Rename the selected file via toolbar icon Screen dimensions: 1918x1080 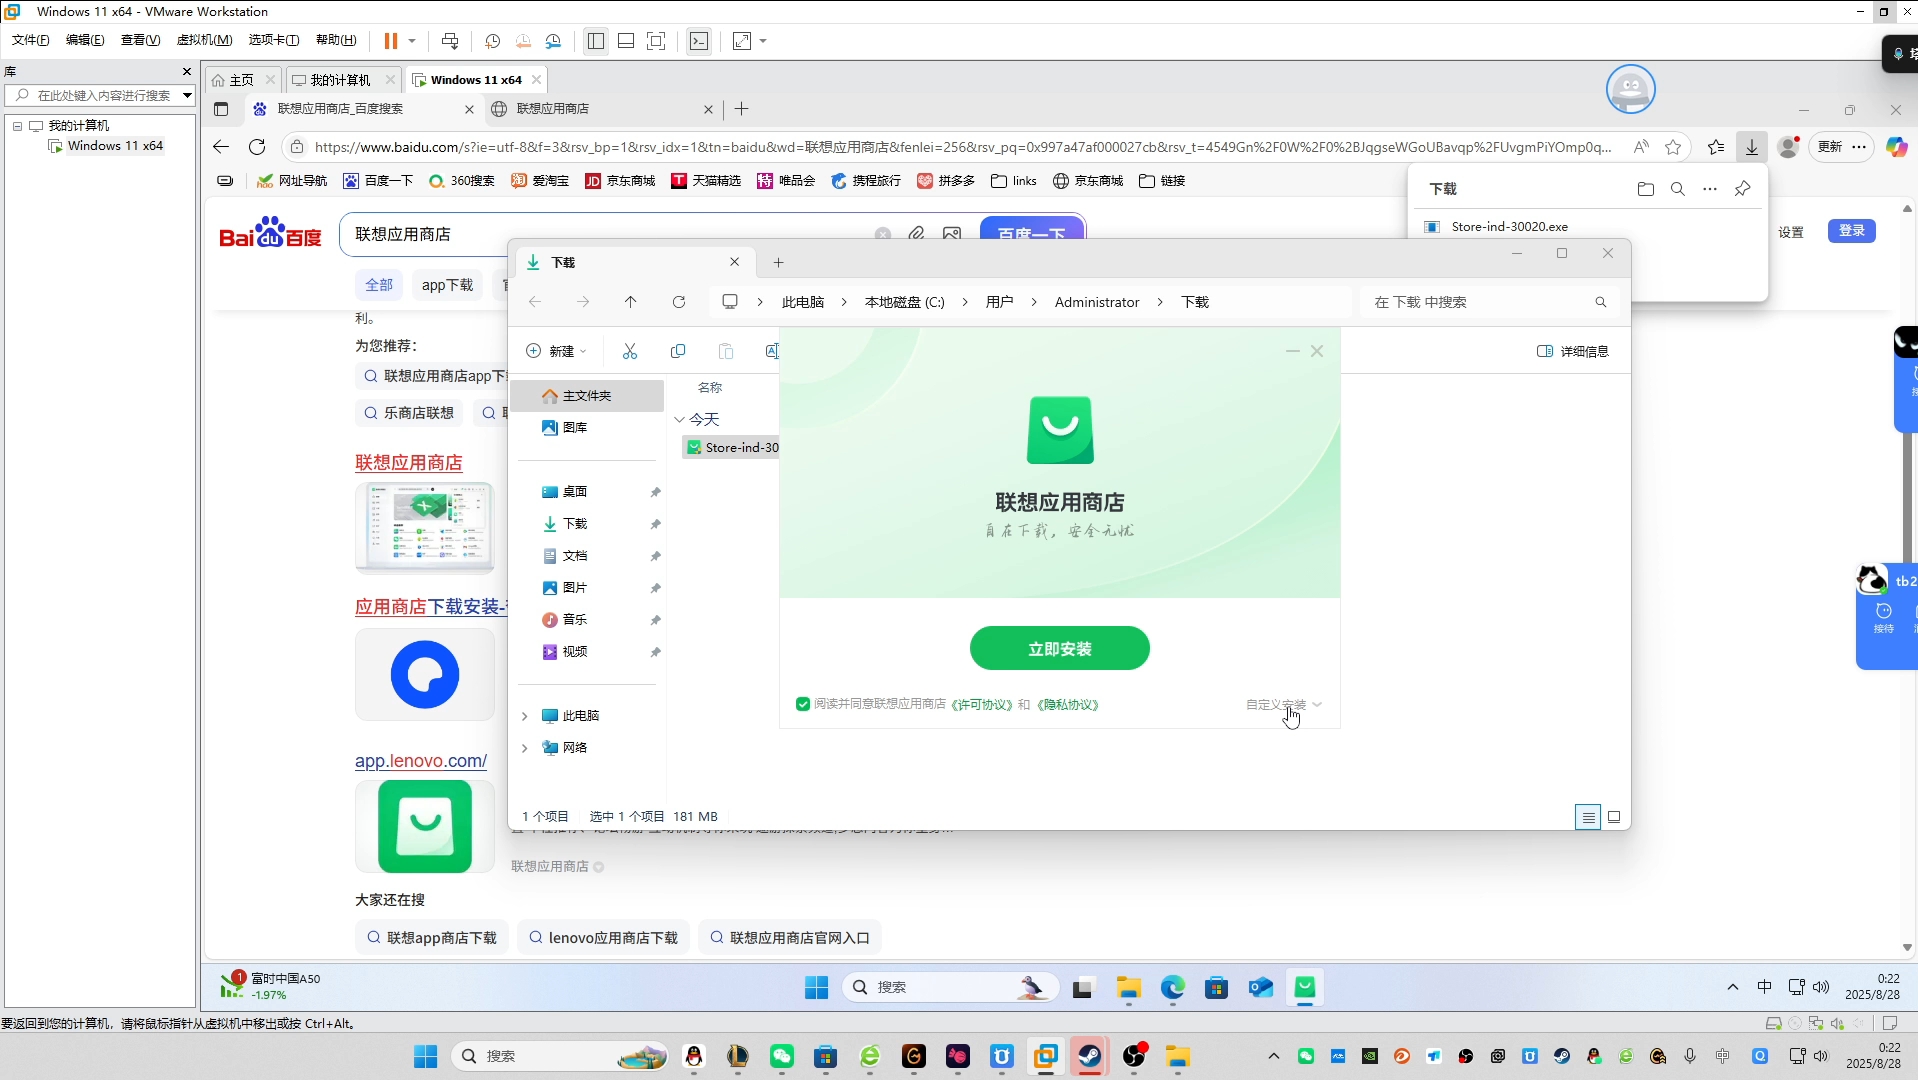771,351
